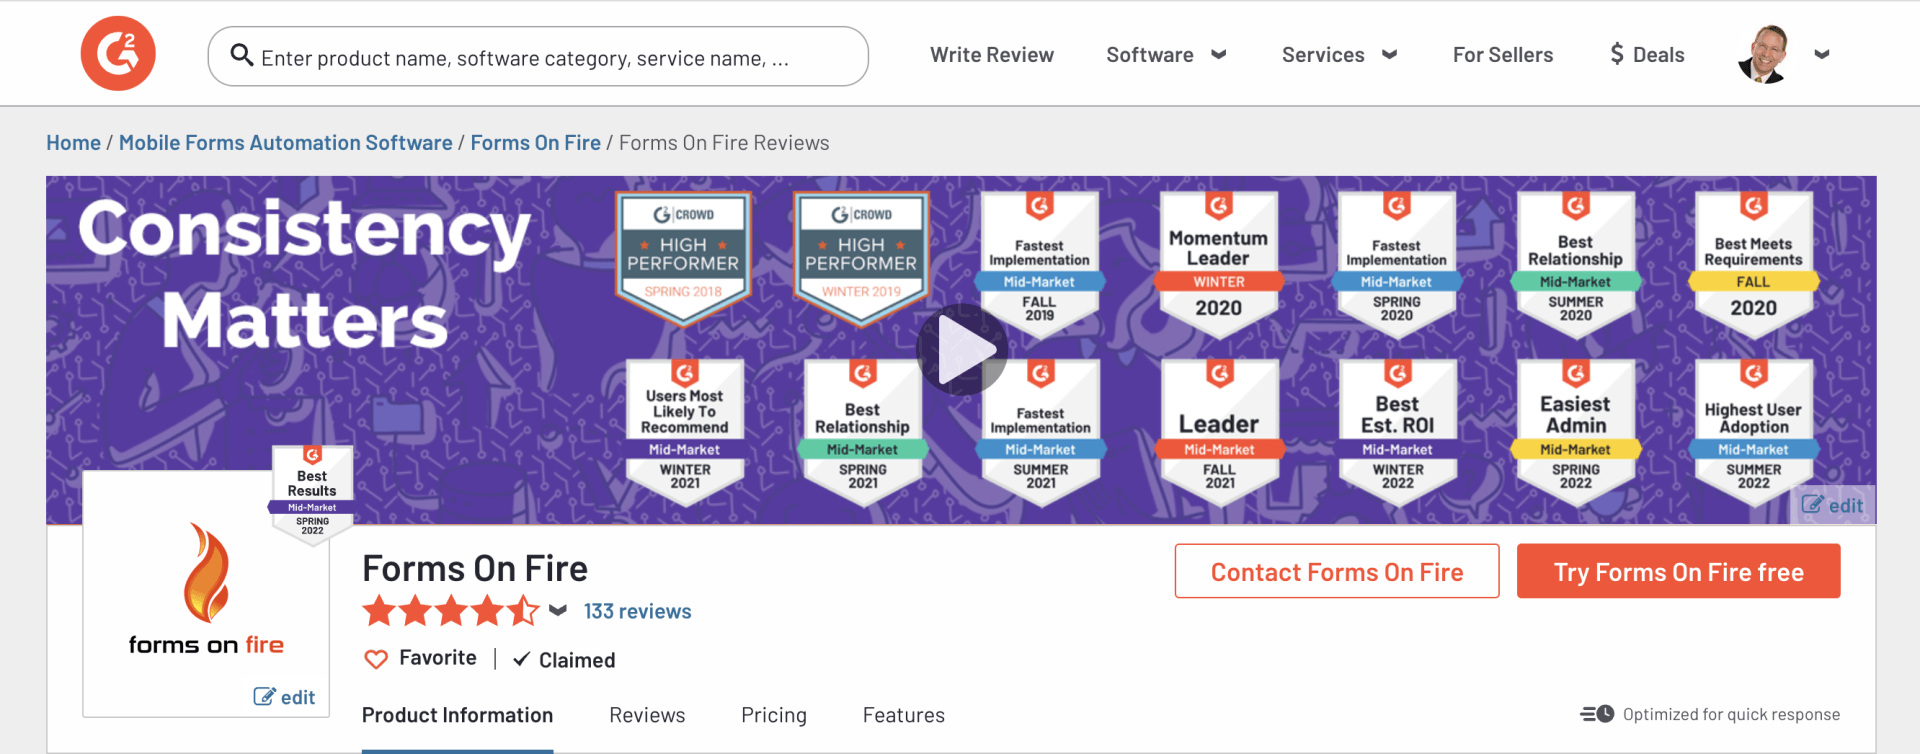Click the logo edit pencil icon
The width and height of the screenshot is (1920, 754).
point(264,697)
